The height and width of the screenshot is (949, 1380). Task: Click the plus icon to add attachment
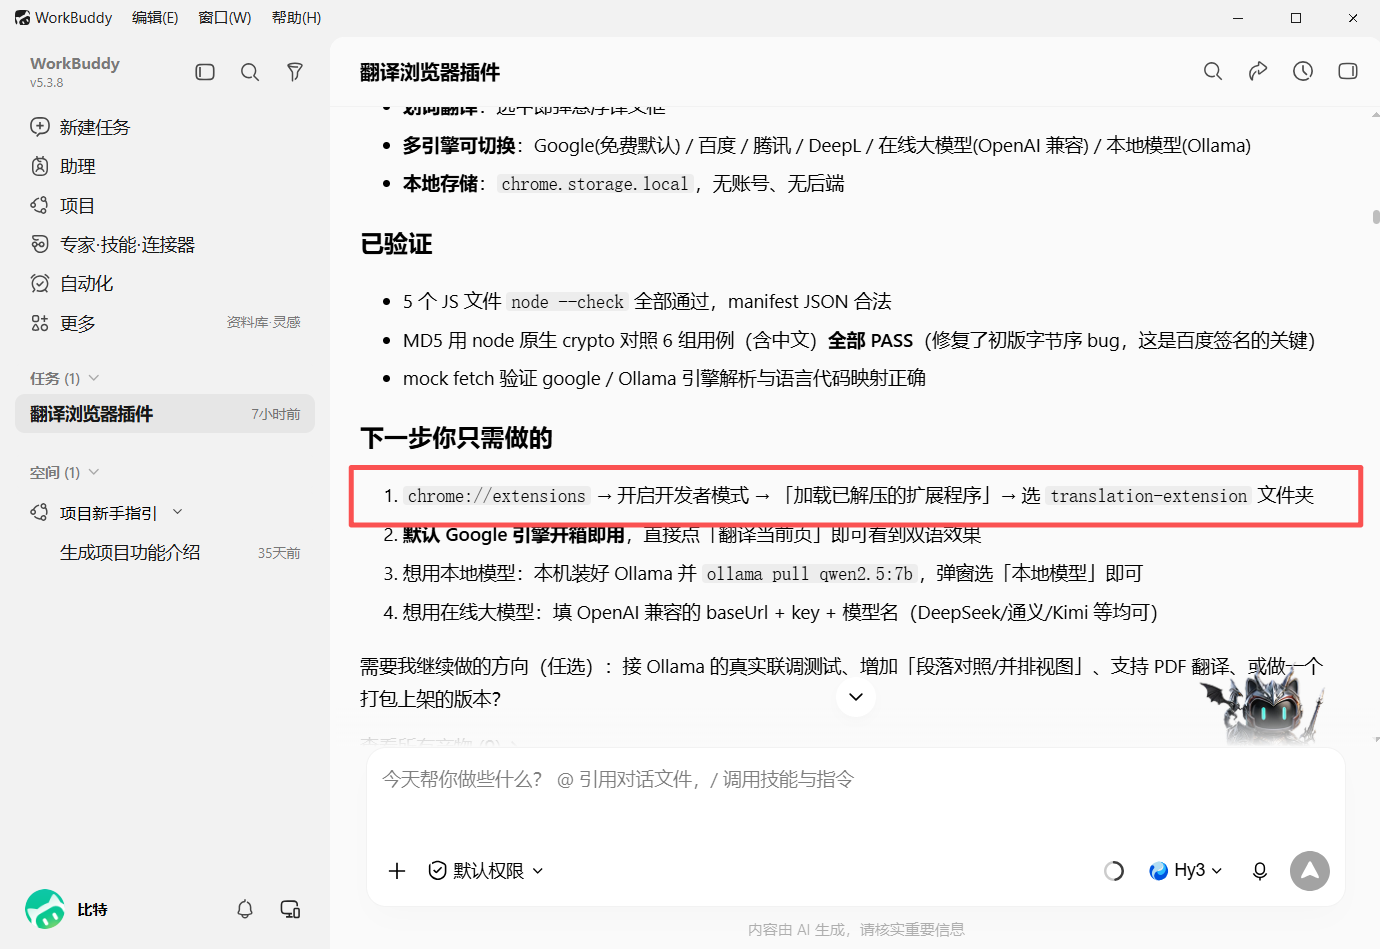point(397,871)
